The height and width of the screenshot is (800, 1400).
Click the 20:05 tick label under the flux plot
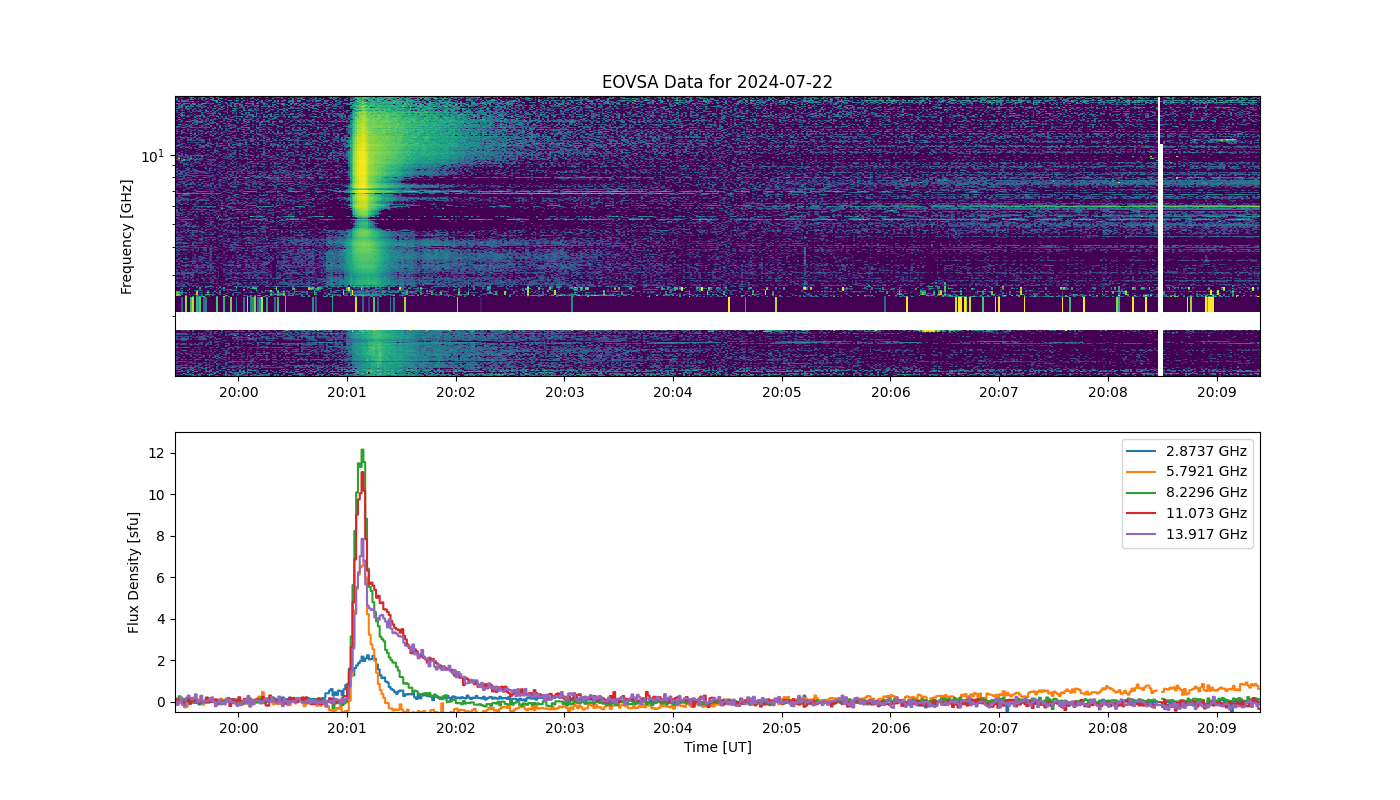click(782, 729)
